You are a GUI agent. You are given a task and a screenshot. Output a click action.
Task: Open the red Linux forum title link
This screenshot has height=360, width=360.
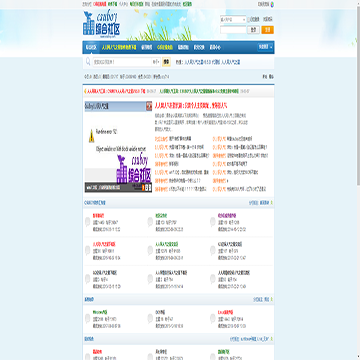pyautogui.click(x=225, y=312)
